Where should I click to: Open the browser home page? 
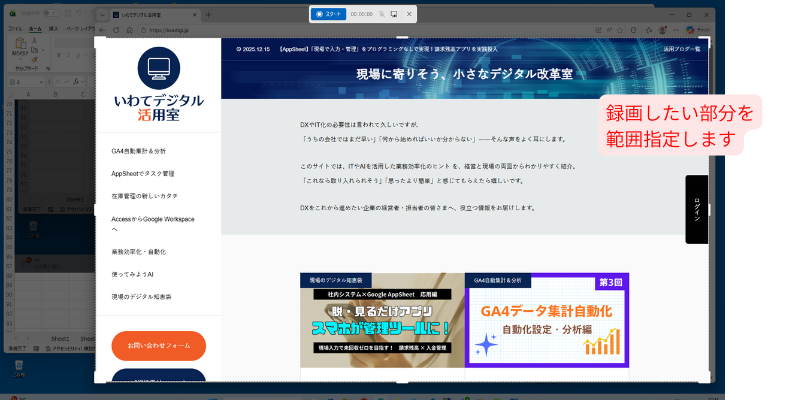tap(130, 30)
